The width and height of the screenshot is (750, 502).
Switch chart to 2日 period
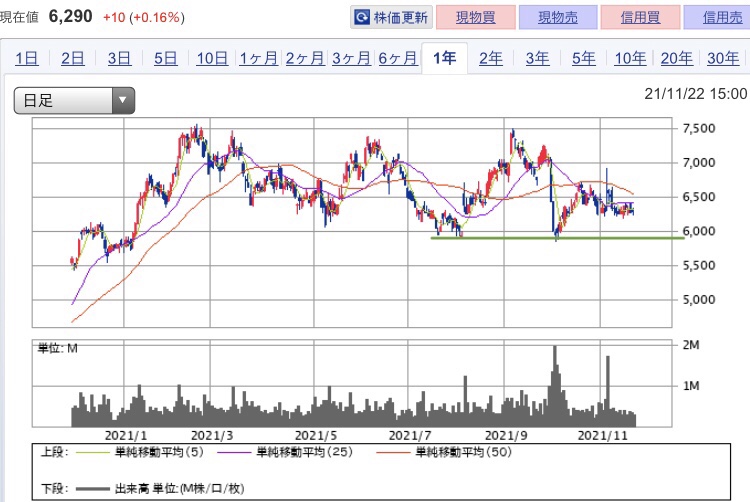[x=73, y=58]
